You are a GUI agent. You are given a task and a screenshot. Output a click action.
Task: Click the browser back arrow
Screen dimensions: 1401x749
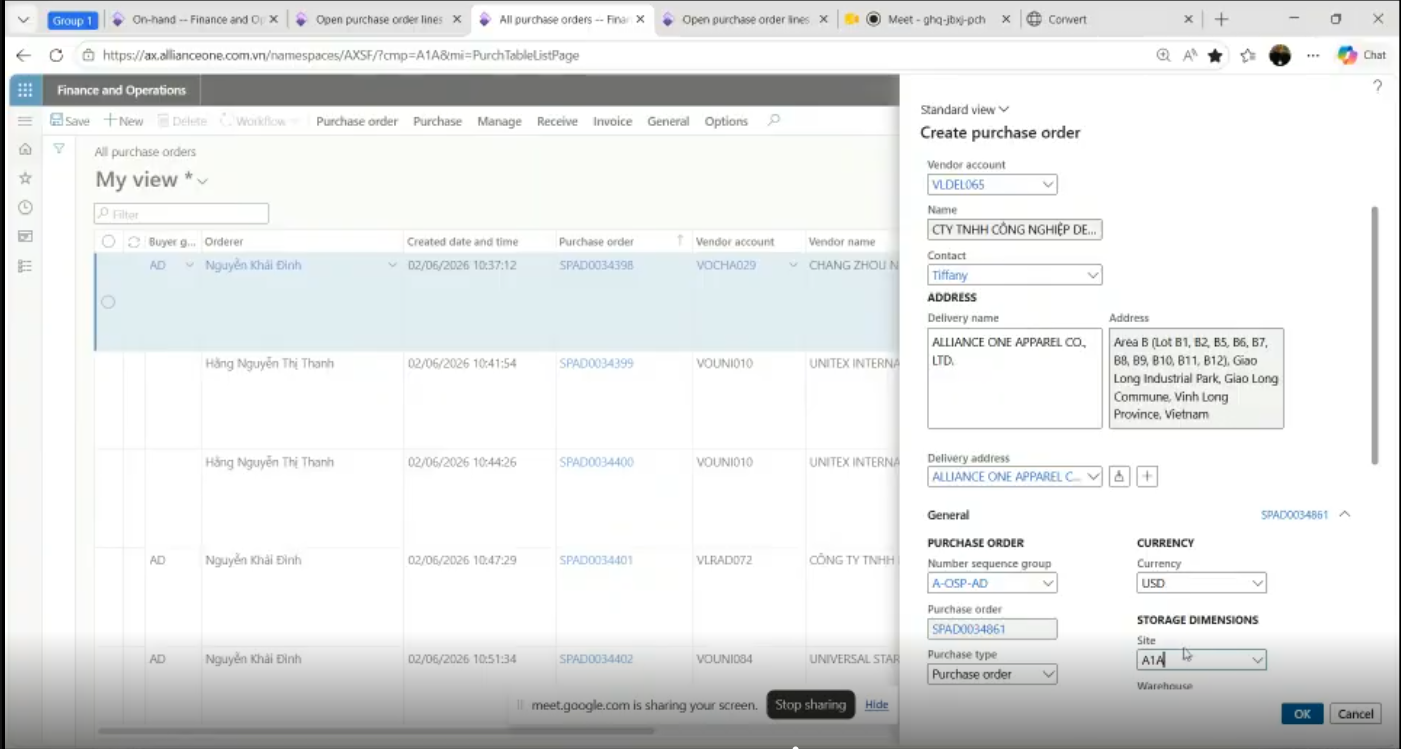tap(24, 56)
